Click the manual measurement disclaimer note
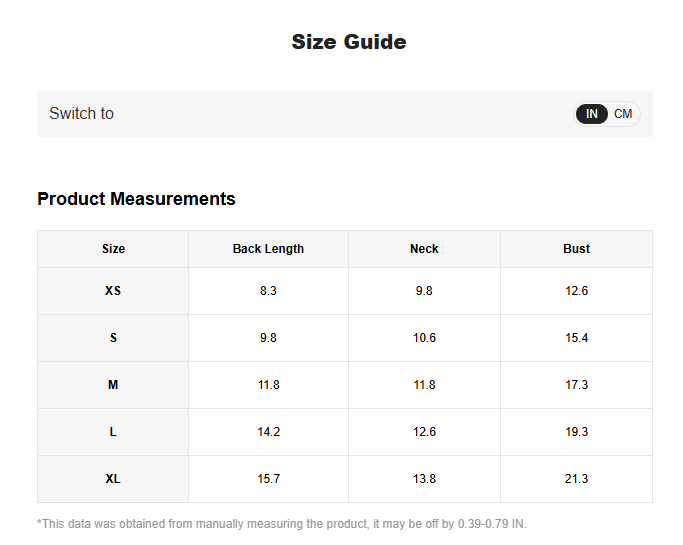 coord(281,524)
